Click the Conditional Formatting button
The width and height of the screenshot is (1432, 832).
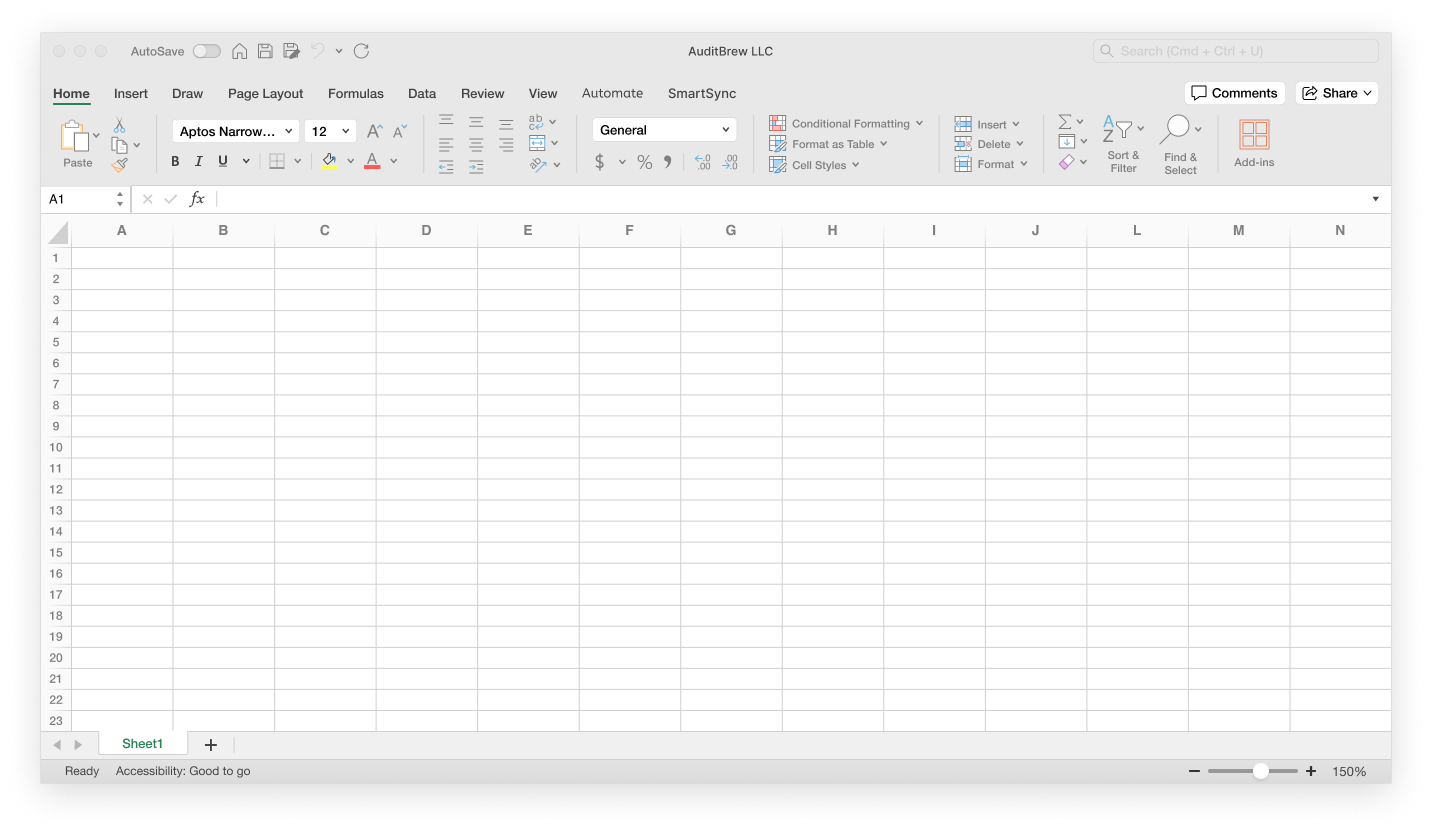pos(847,123)
